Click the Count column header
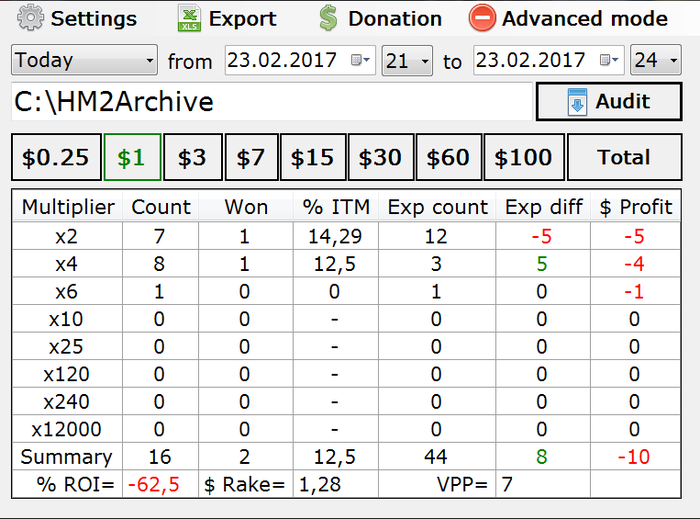This screenshot has height=519, width=700. click(161, 207)
